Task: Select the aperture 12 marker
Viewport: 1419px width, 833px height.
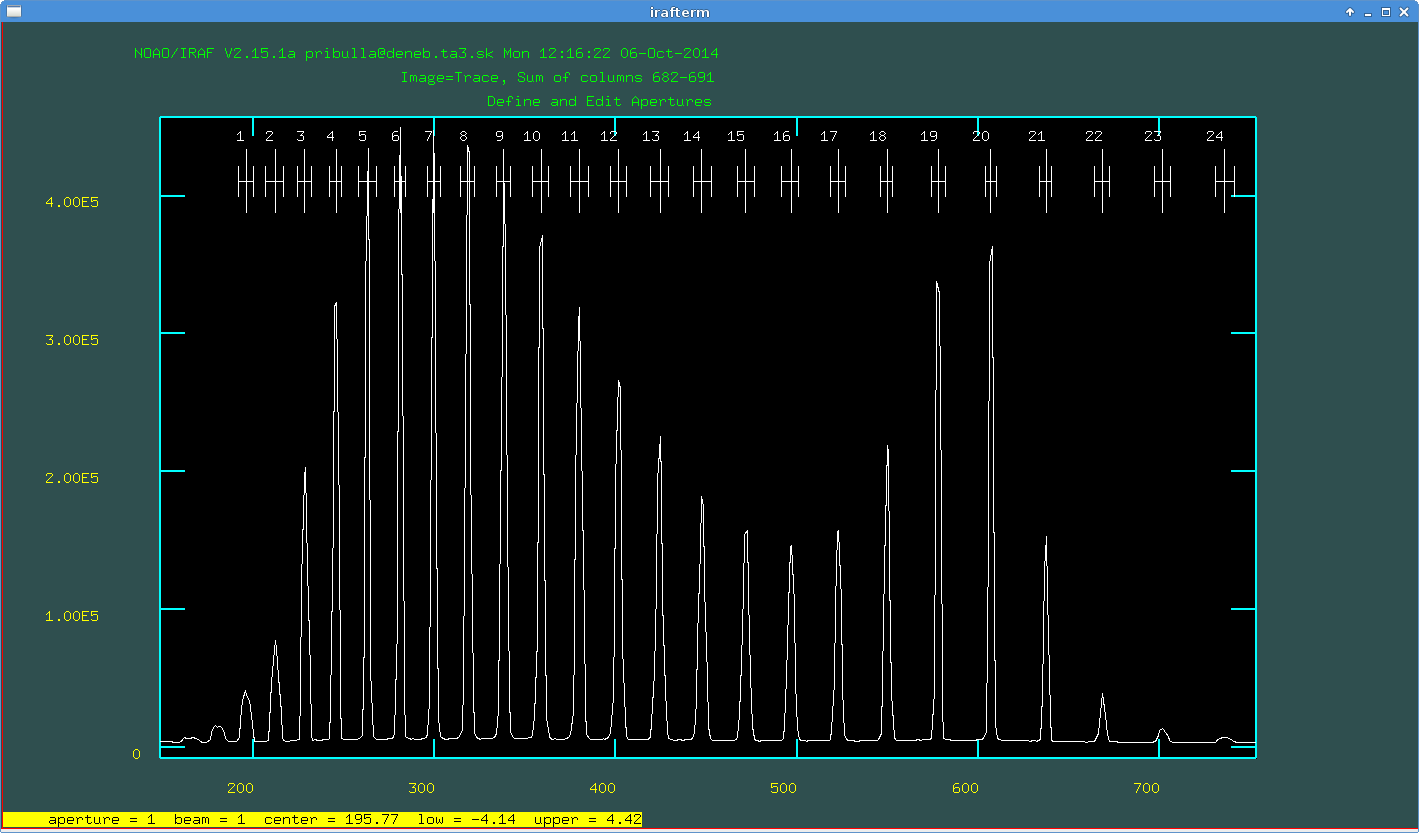Action: [618, 181]
